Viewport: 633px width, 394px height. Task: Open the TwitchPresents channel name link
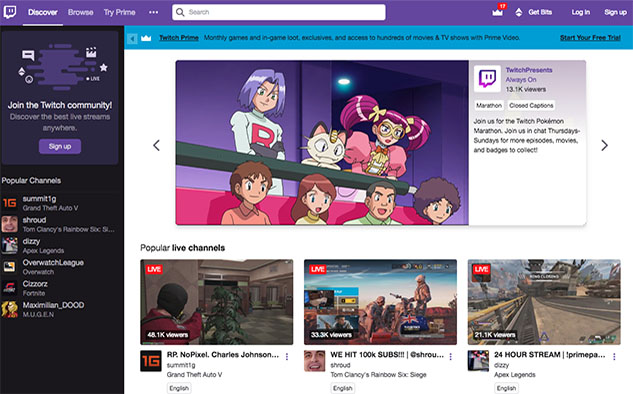tap(529, 70)
